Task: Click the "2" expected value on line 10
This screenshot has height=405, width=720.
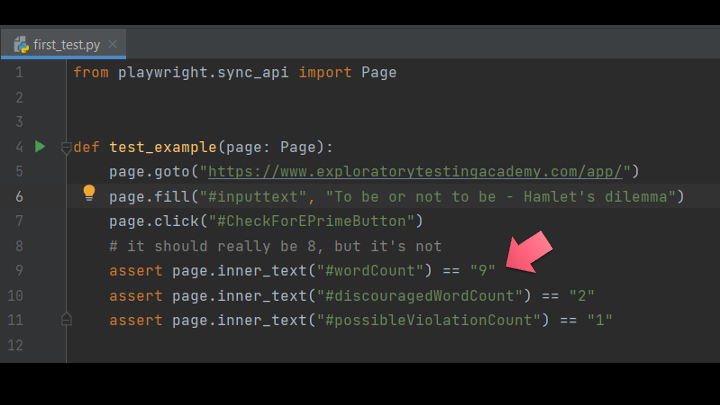Action: point(582,296)
